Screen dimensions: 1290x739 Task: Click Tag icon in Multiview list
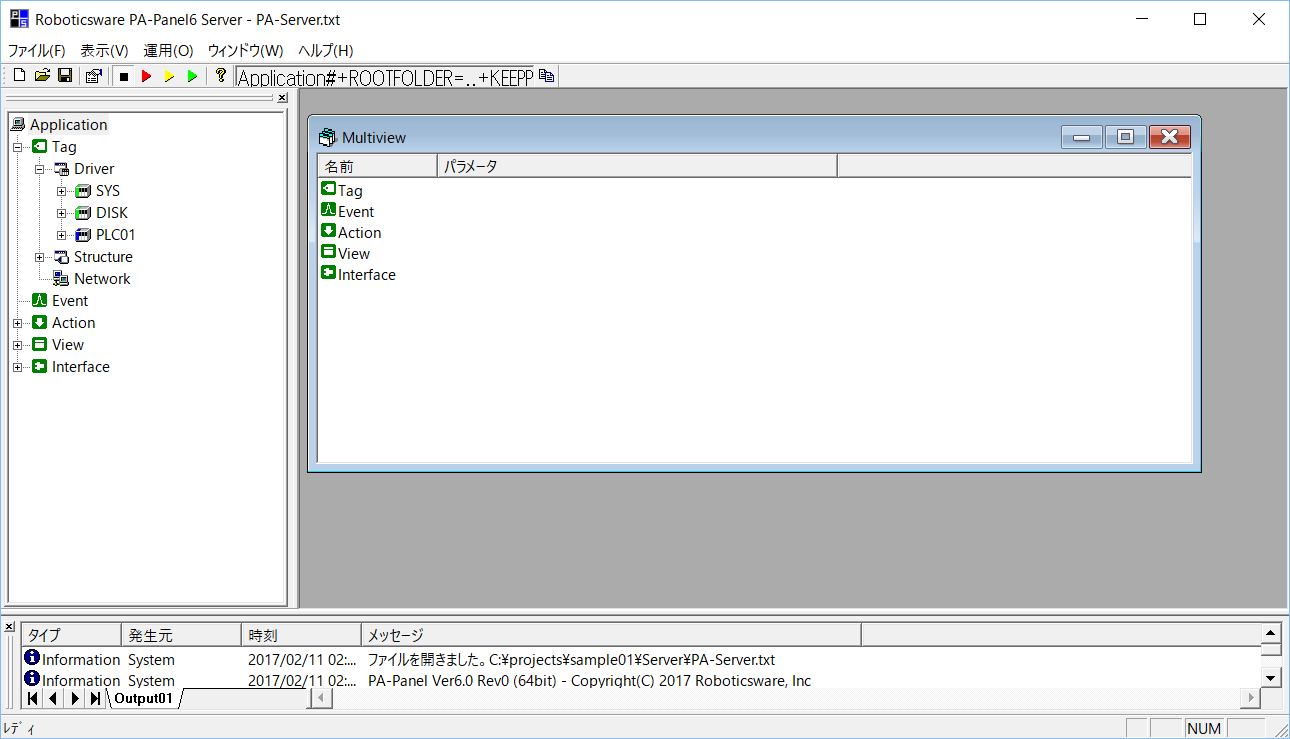(x=328, y=189)
